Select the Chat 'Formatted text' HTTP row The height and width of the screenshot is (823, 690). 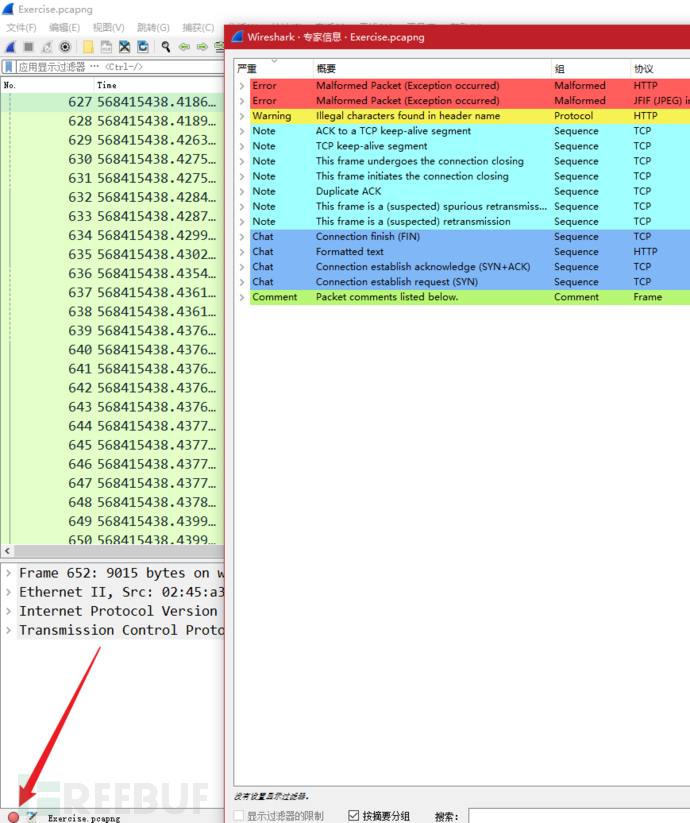coord(470,252)
